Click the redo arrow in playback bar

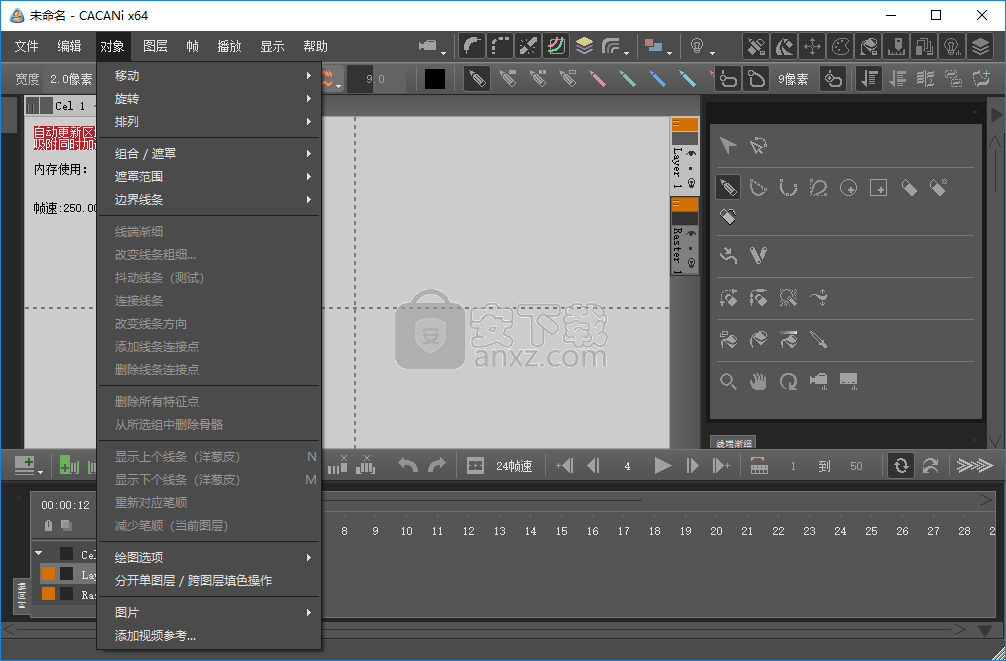[437, 466]
